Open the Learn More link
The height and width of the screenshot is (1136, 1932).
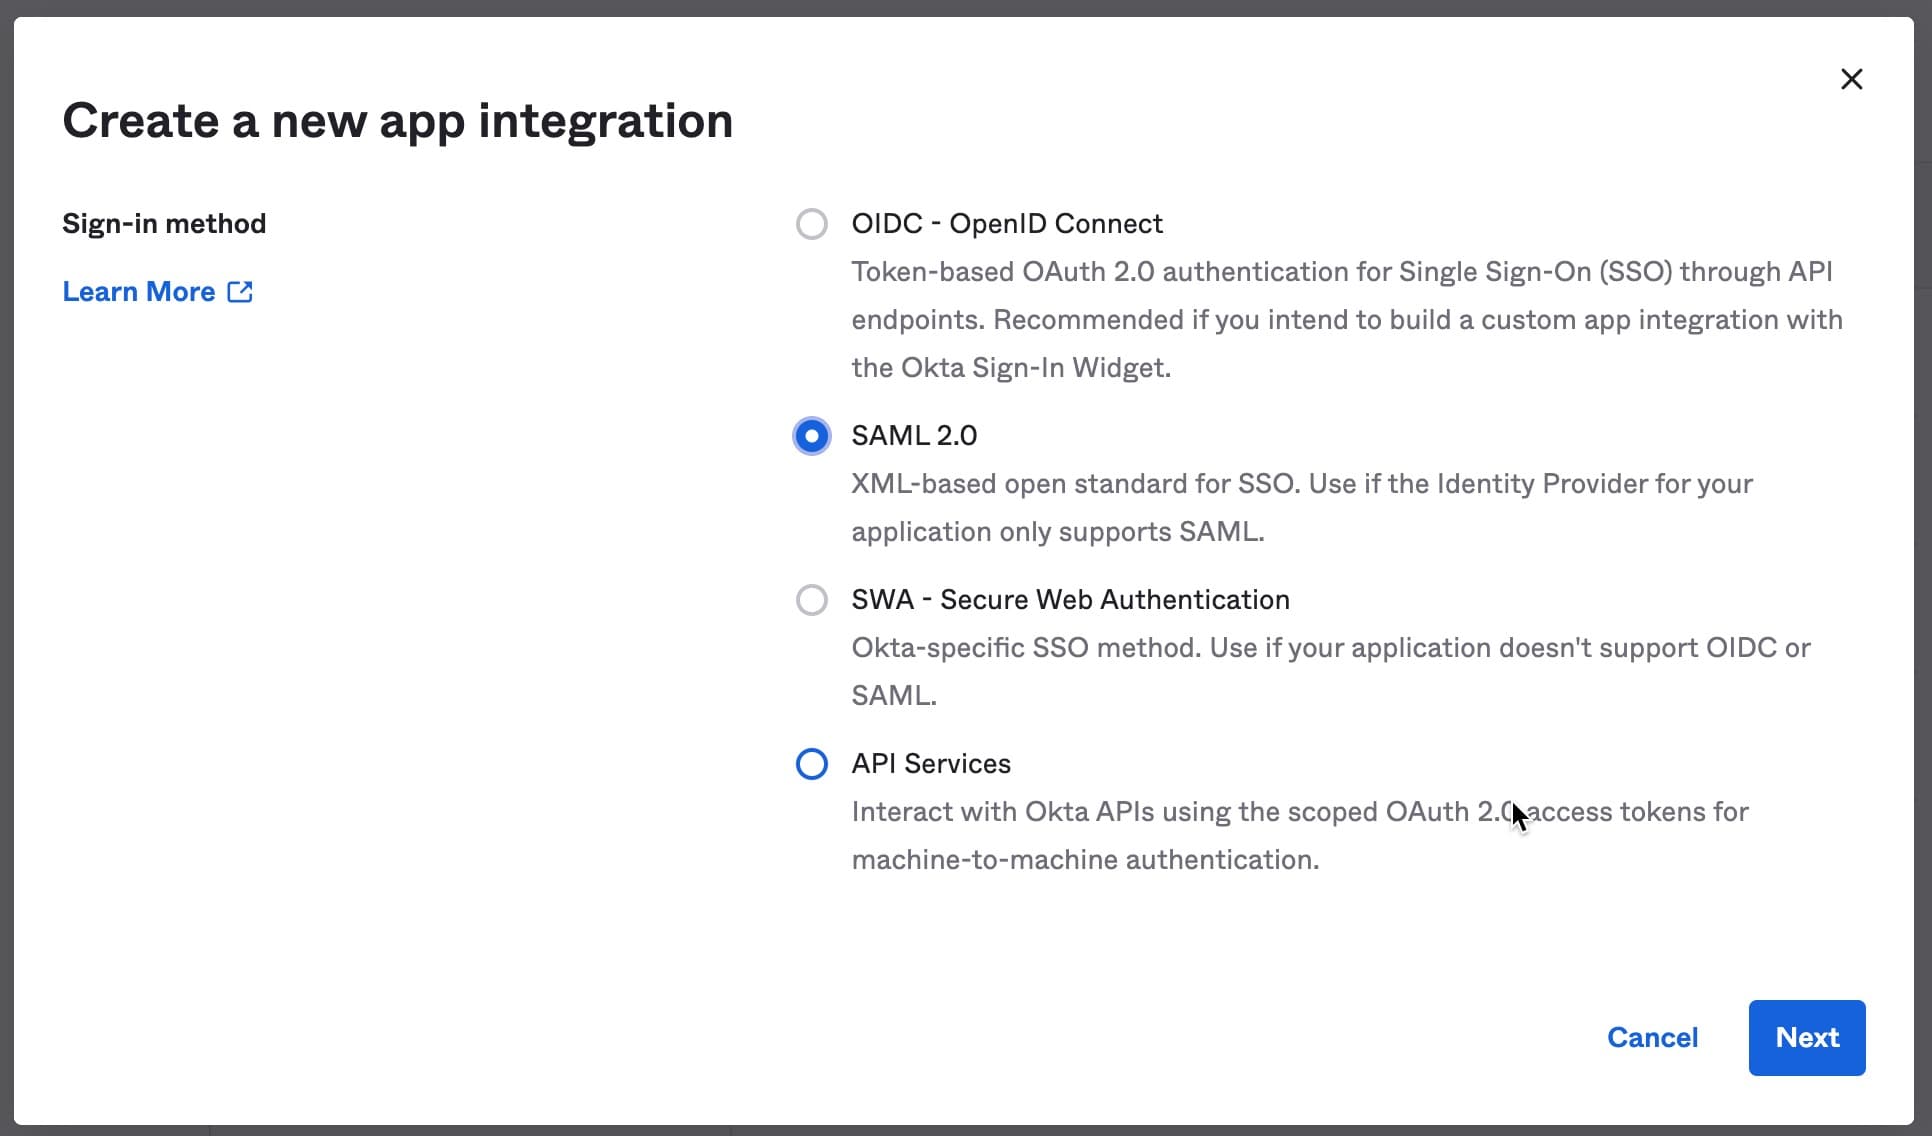139,291
